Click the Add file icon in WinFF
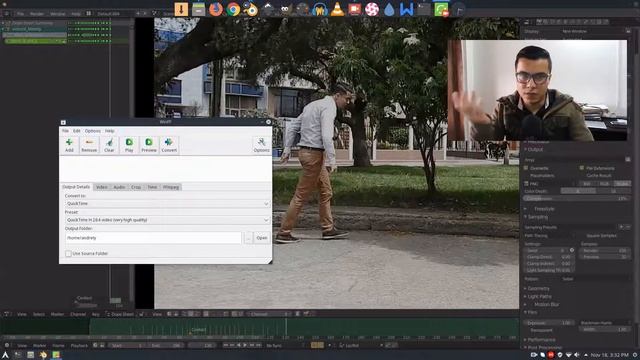This screenshot has height=360, width=640. (x=69, y=145)
